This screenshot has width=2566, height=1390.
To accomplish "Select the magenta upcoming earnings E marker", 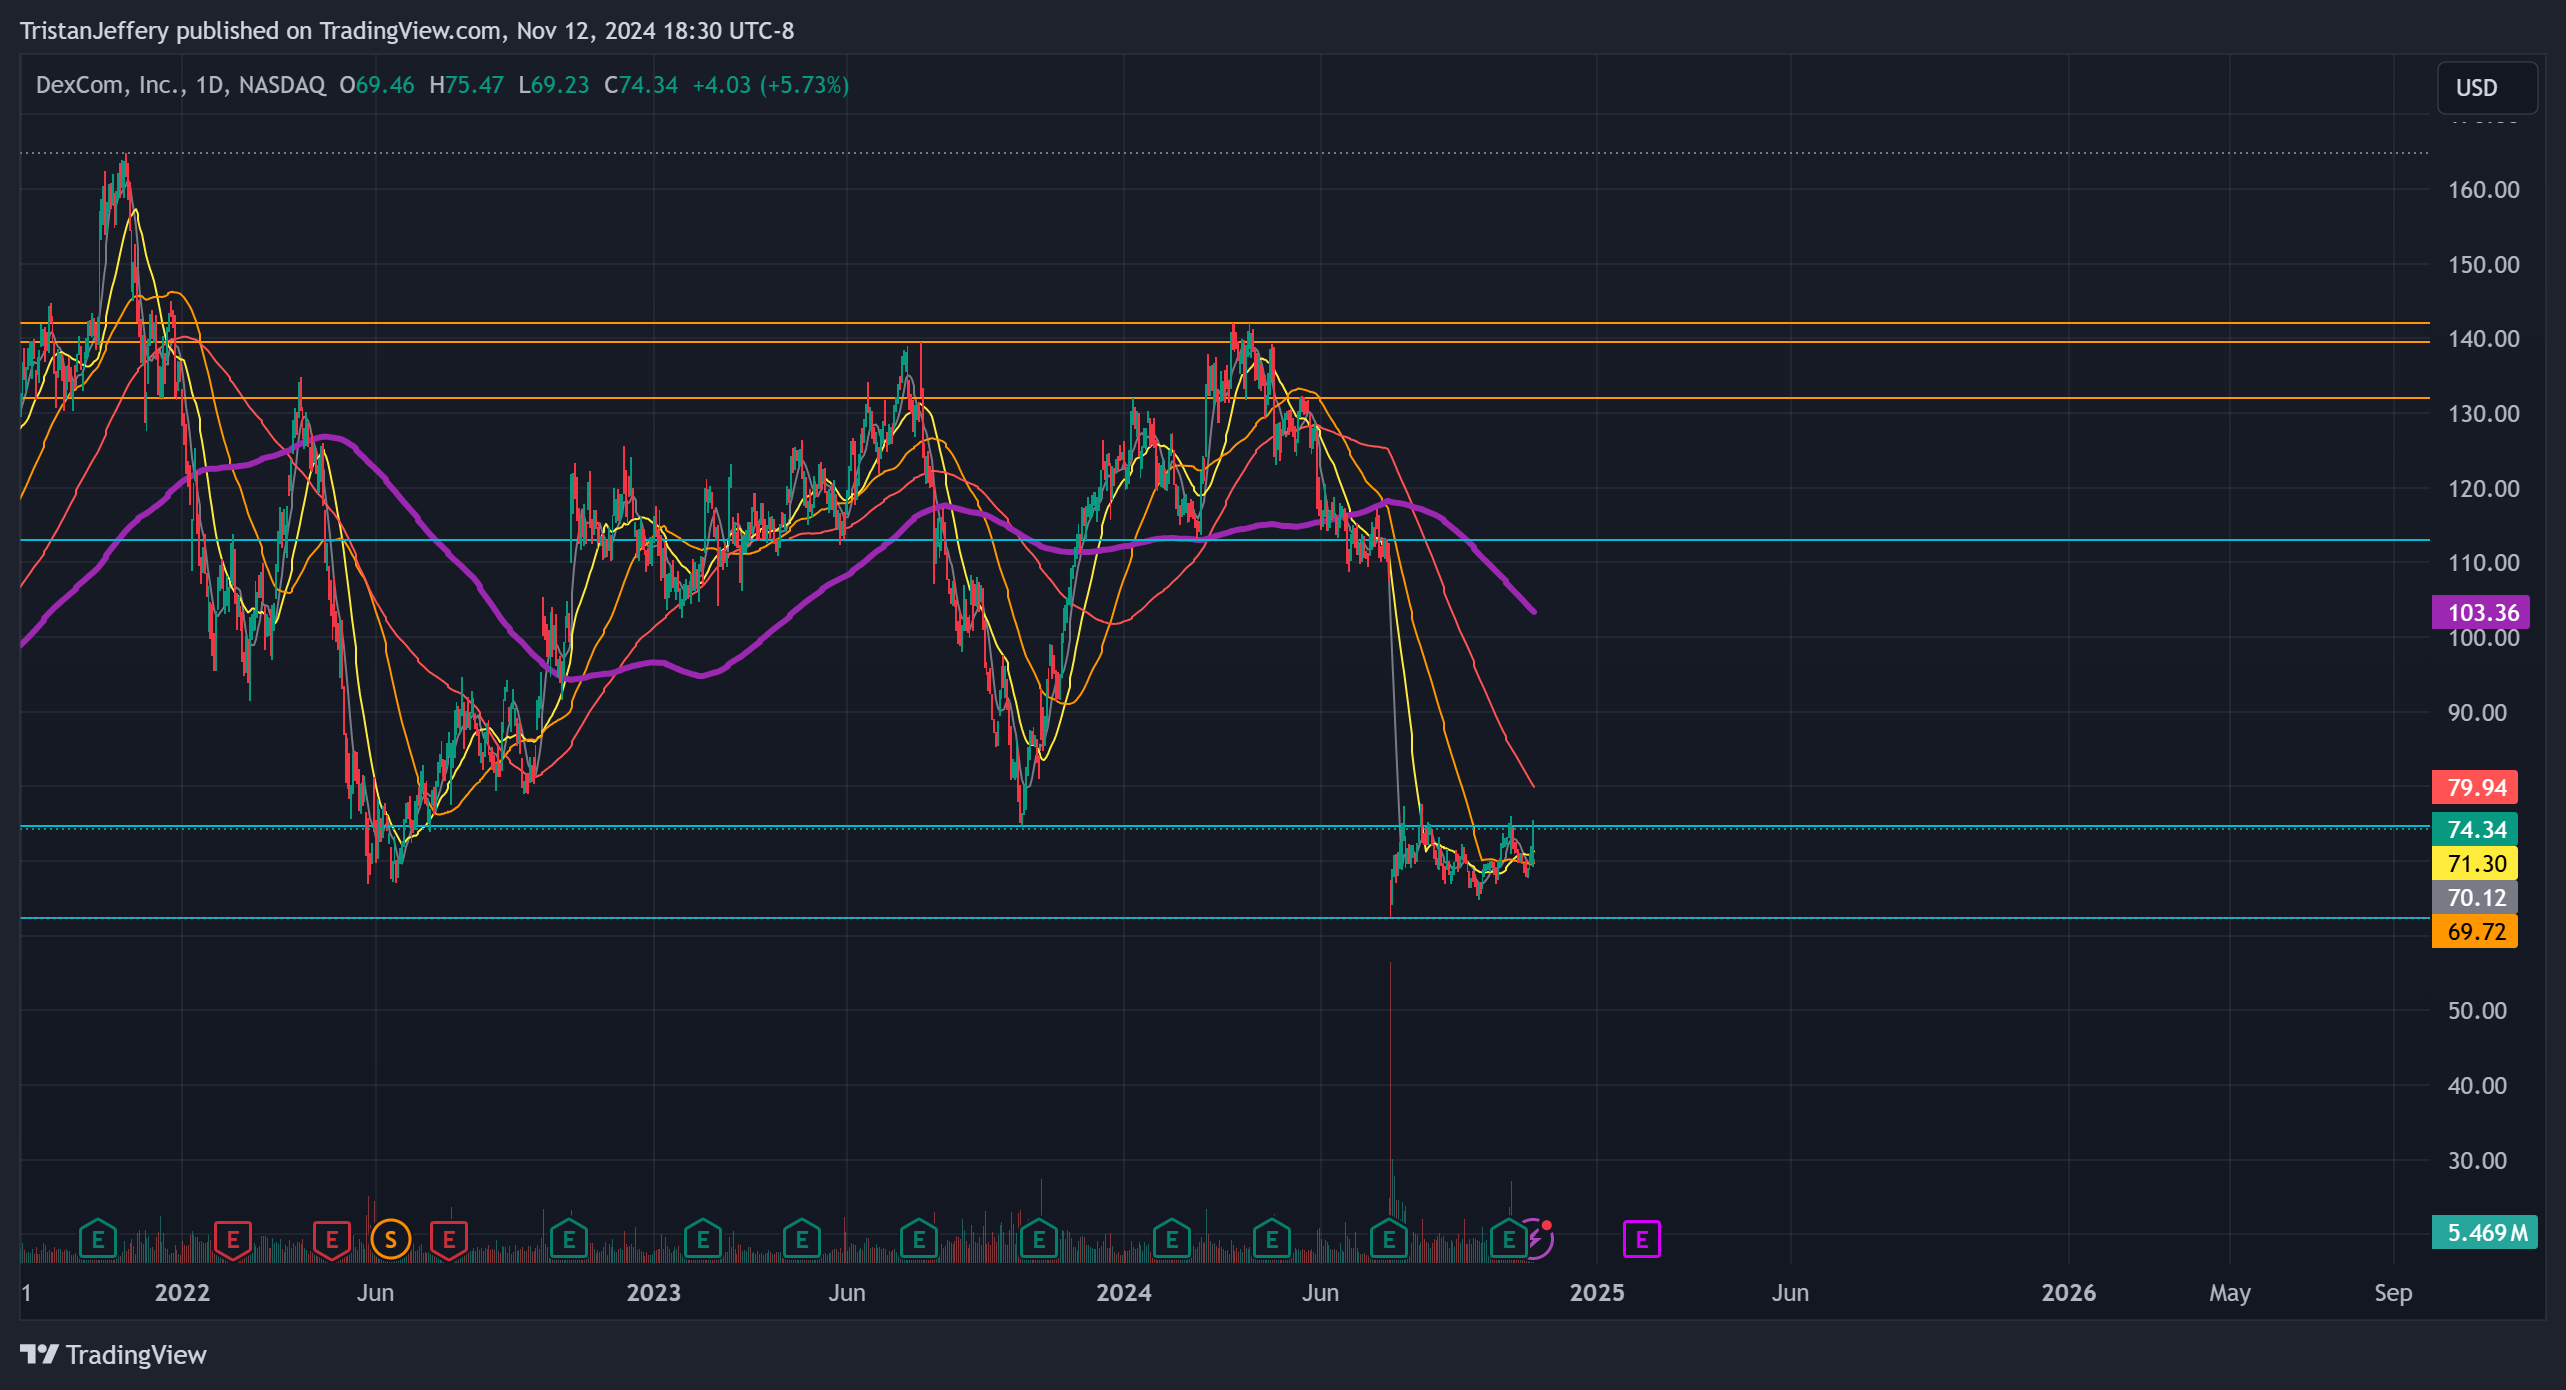I will click(x=1641, y=1240).
